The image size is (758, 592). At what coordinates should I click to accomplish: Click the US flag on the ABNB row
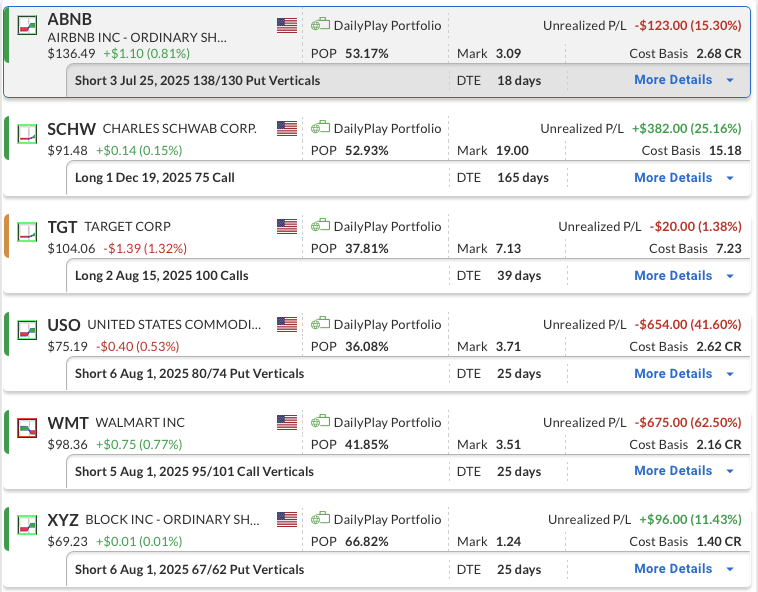point(287,25)
